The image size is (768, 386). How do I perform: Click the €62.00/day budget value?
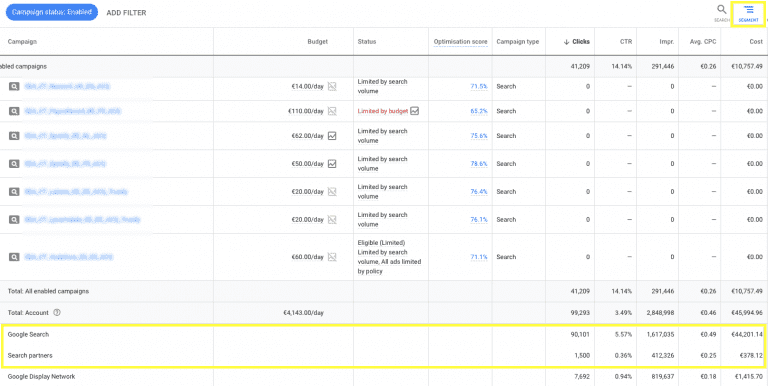pos(307,136)
